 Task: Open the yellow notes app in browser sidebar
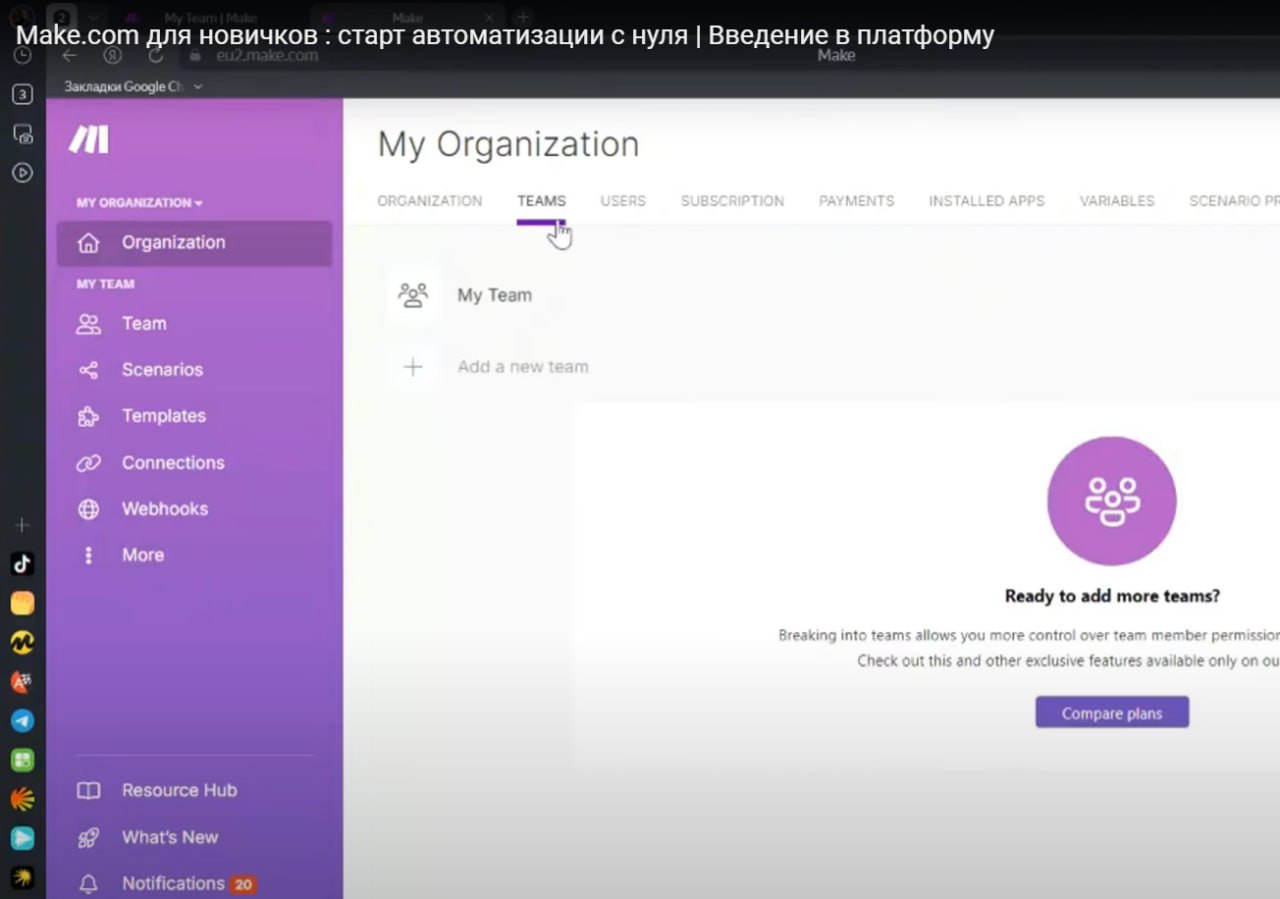click(22, 603)
